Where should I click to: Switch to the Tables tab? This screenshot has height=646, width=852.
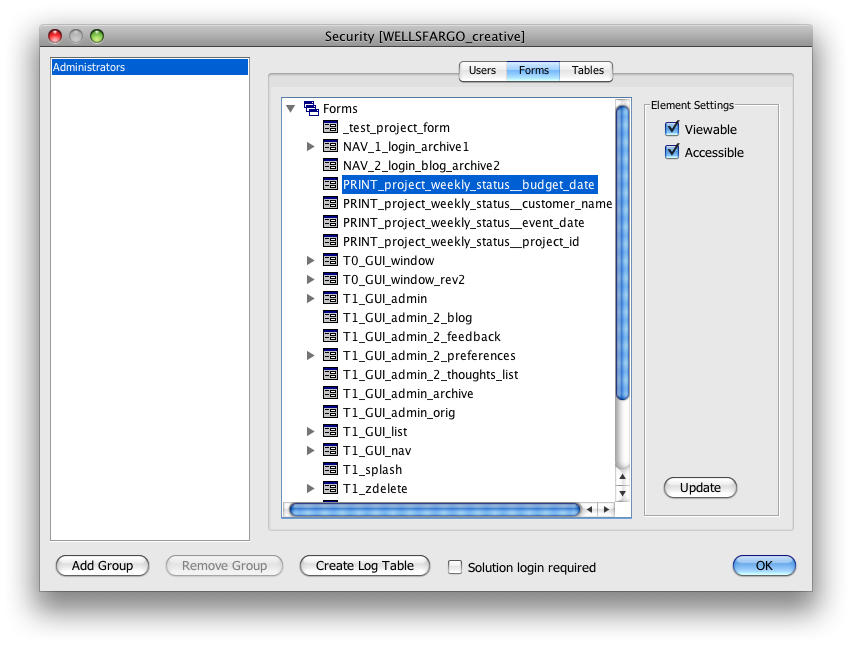[587, 71]
